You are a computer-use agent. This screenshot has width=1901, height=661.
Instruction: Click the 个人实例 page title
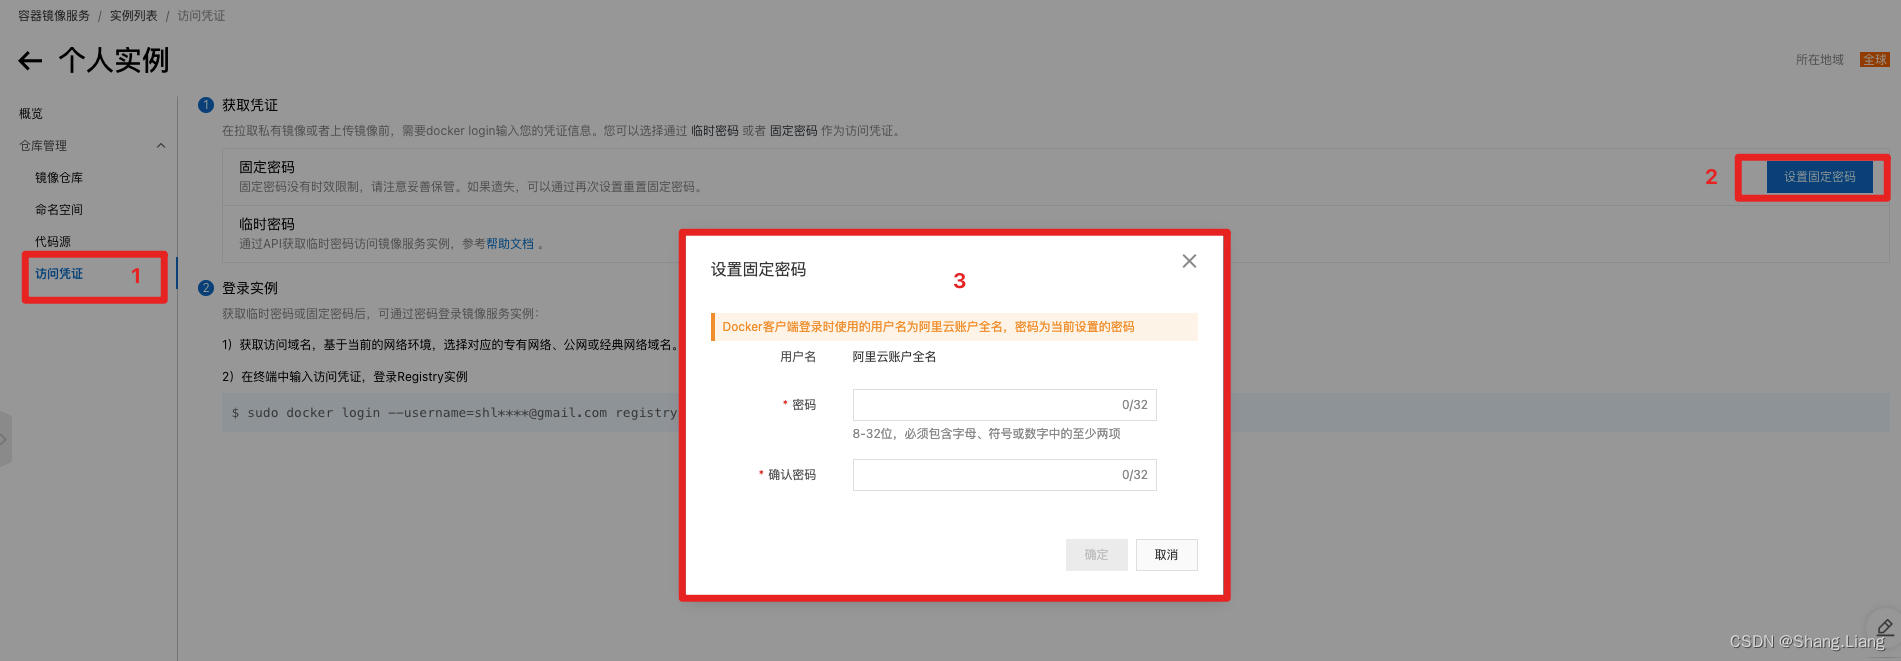pos(114,60)
